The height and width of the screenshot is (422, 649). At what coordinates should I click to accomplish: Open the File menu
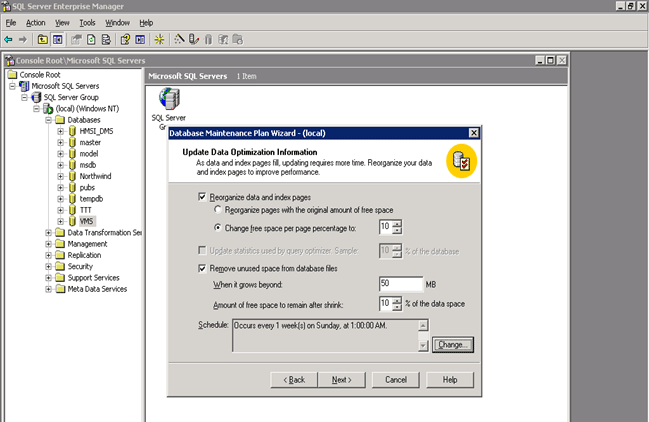tap(11, 23)
